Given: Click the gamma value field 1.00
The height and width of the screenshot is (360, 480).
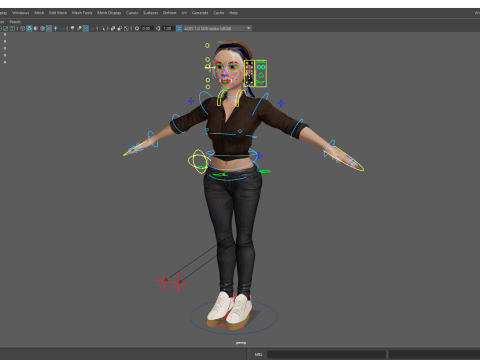Looking at the screenshot, I should pos(168,28).
